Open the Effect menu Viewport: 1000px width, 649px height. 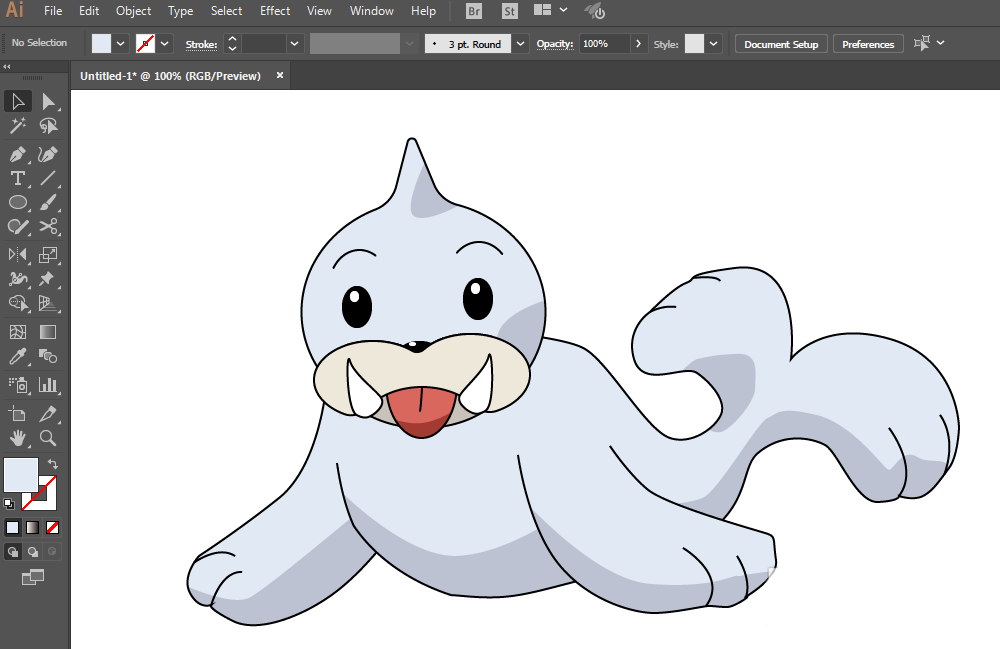(x=275, y=11)
